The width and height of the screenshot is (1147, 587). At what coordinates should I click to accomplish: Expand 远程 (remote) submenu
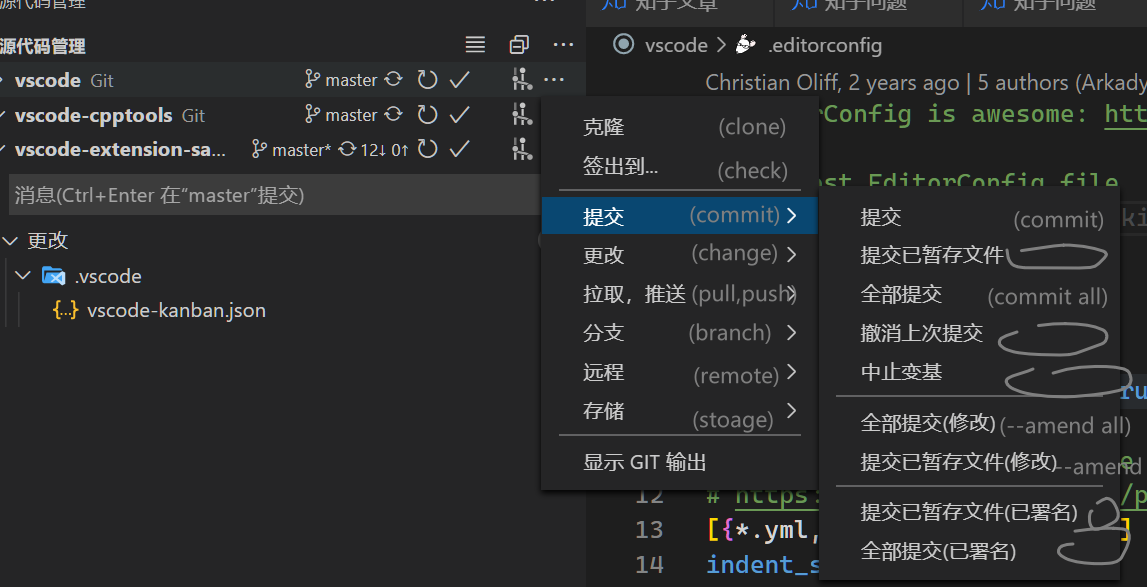pyautogui.click(x=680, y=373)
